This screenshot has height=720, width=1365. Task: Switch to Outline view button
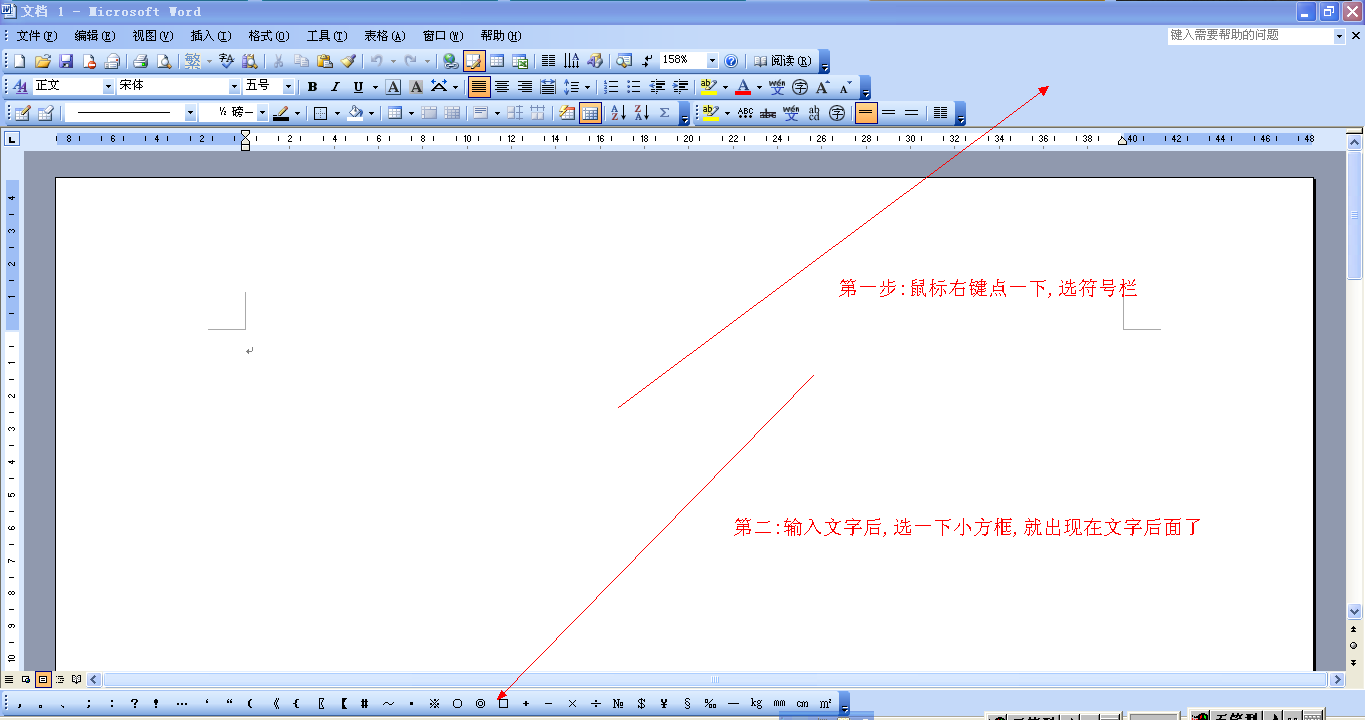(59, 679)
